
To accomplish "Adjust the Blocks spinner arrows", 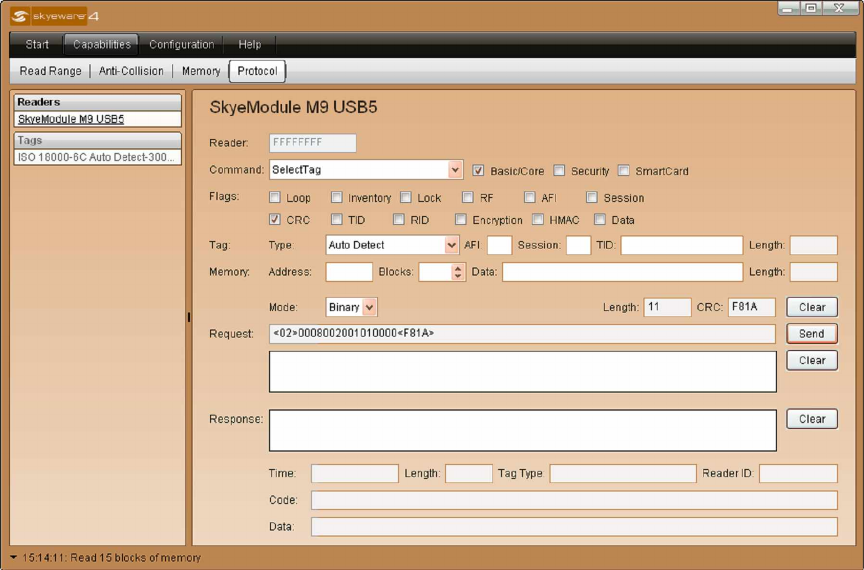I will point(459,272).
